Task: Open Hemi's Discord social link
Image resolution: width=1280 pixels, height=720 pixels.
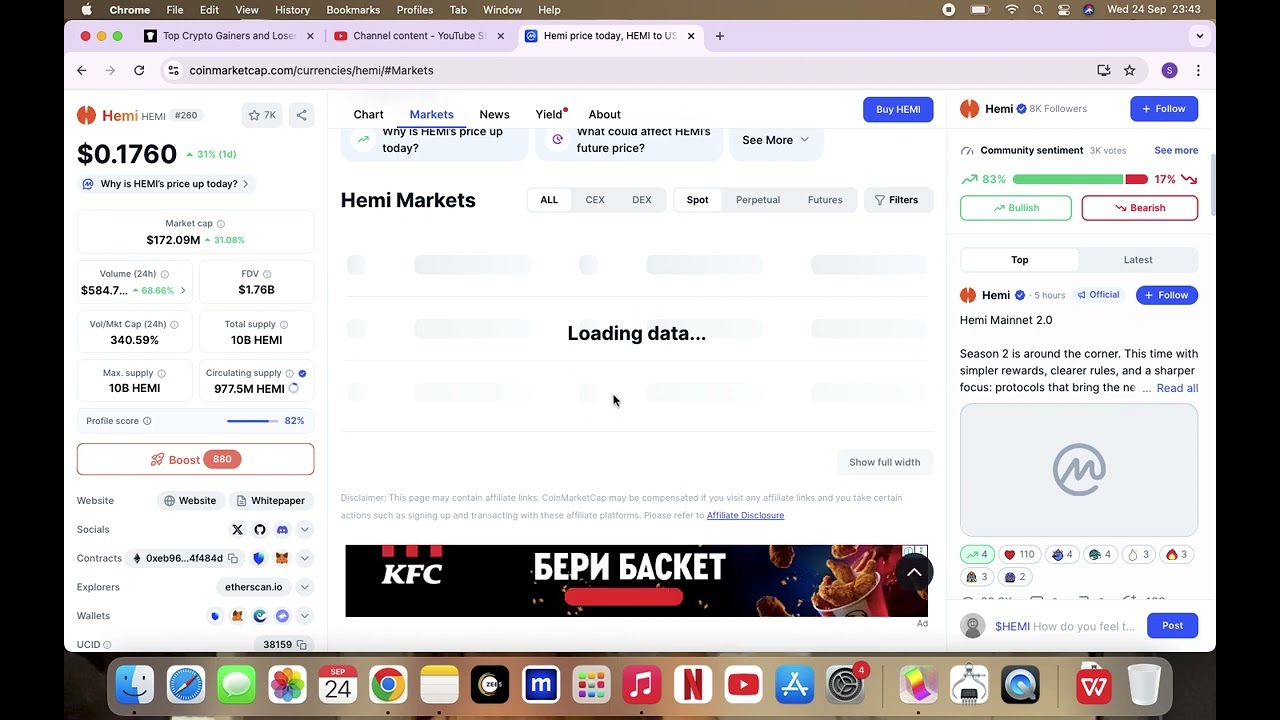Action: [282, 530]
